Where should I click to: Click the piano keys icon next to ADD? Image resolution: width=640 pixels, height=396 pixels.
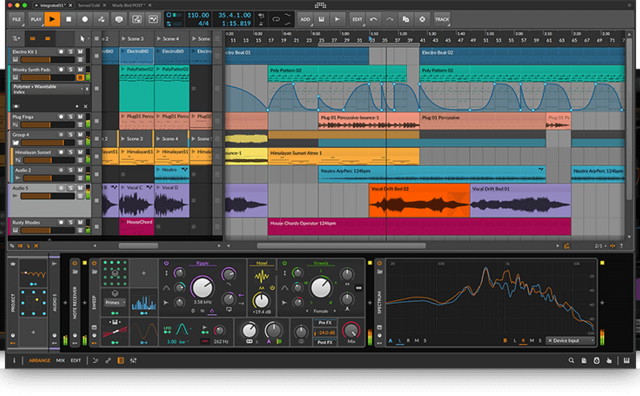322,19
